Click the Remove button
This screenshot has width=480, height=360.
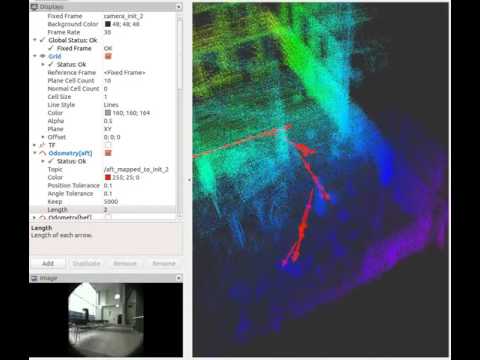[x=125, y=263]
